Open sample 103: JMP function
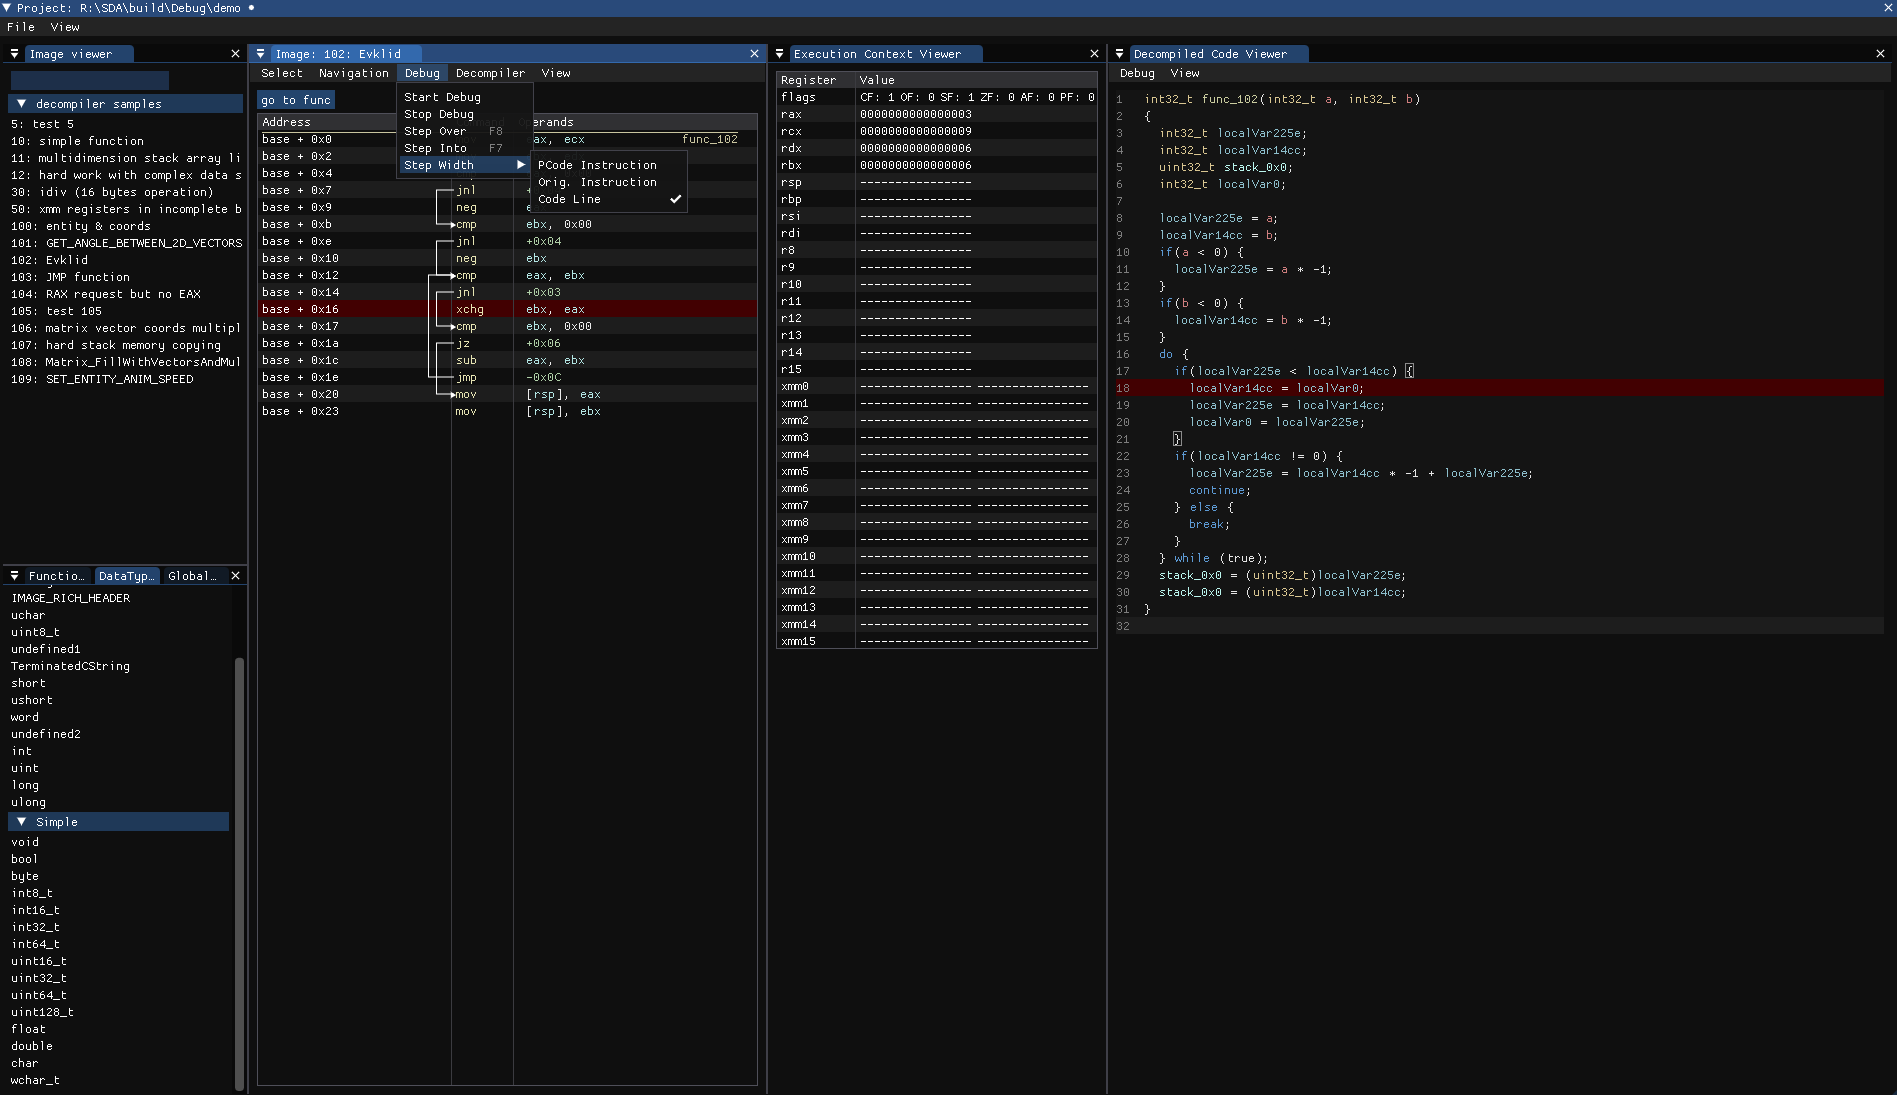This screenshot has height=1095, width=1897. 70,277
